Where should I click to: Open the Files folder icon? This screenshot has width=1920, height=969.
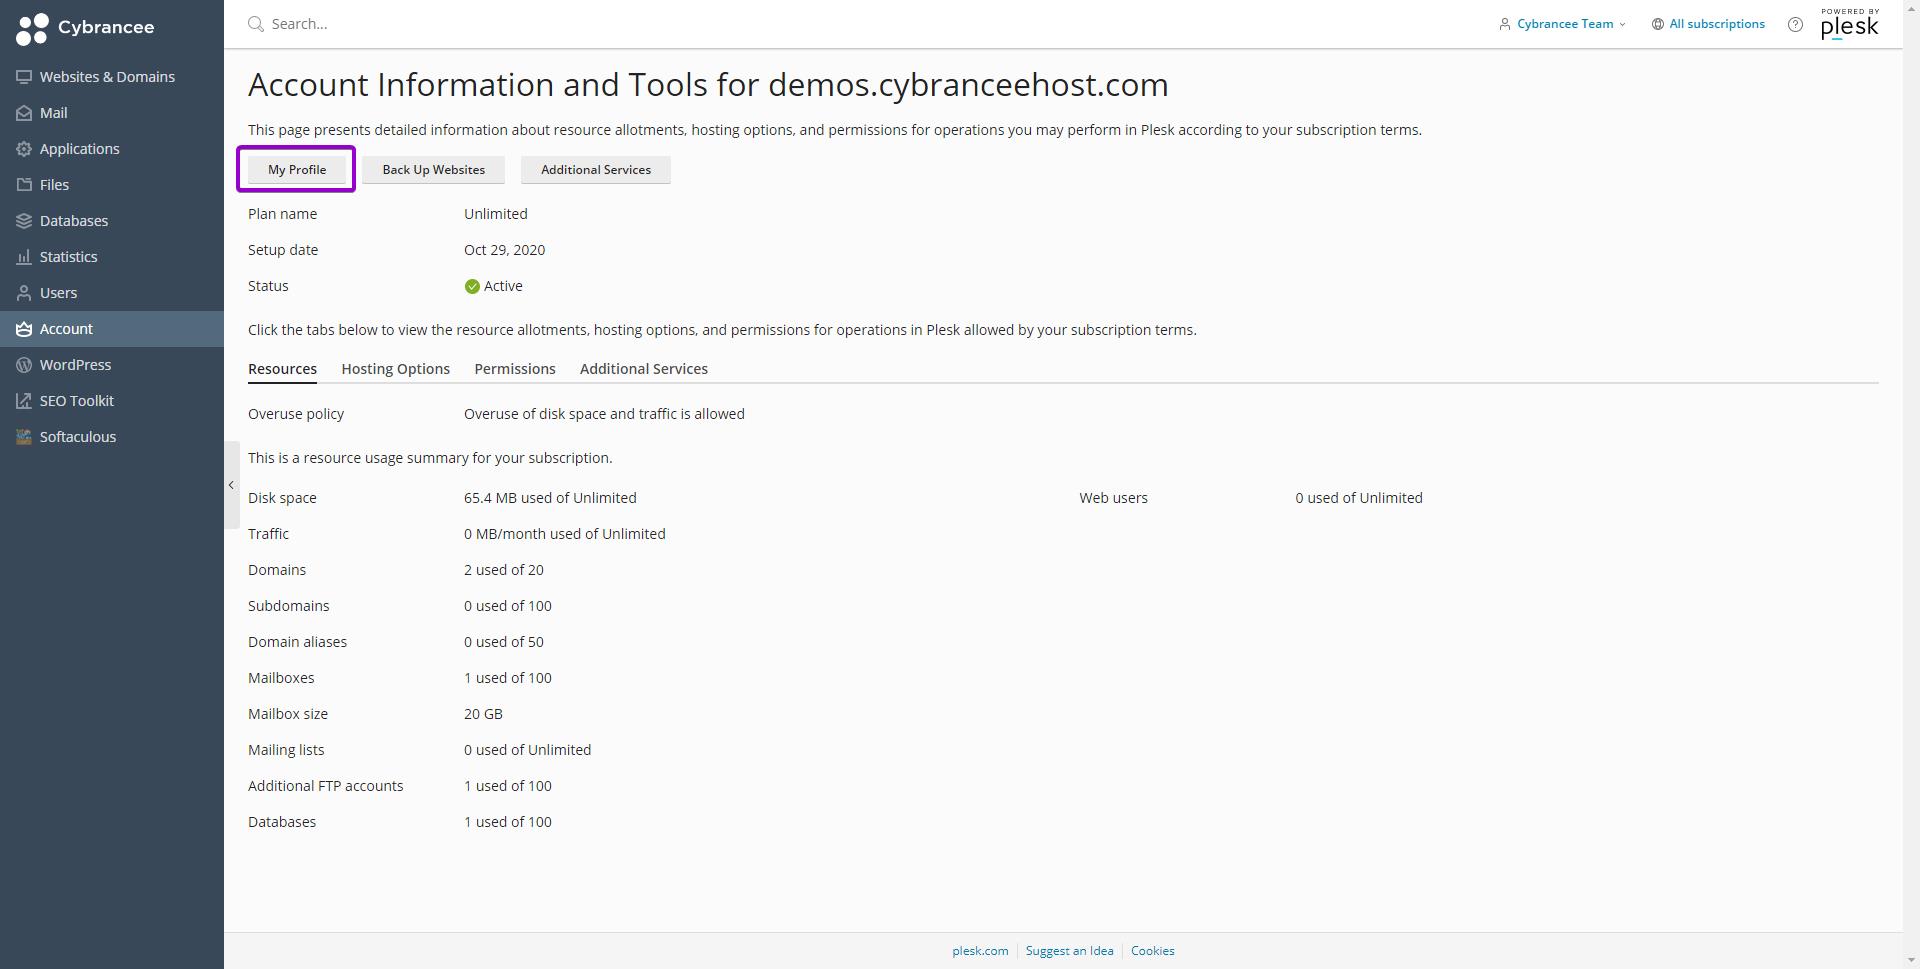24,185
